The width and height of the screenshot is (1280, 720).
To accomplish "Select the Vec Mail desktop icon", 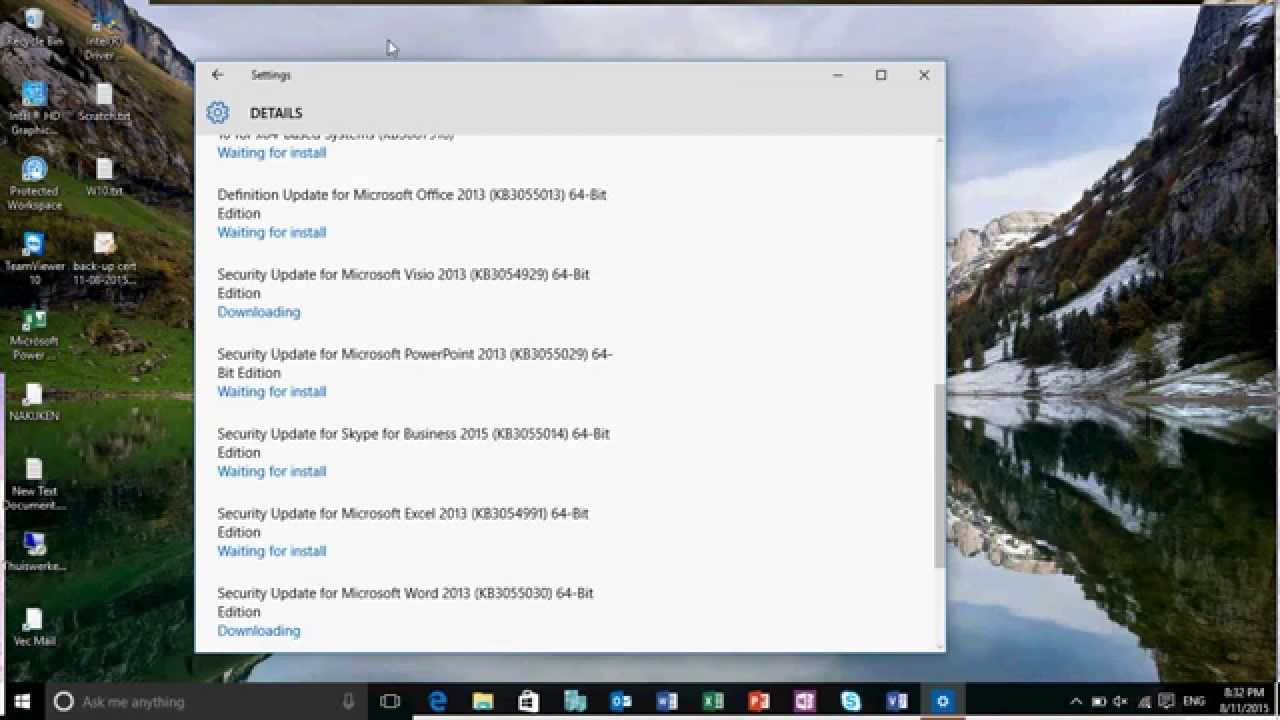I will (x=34, y=627).
